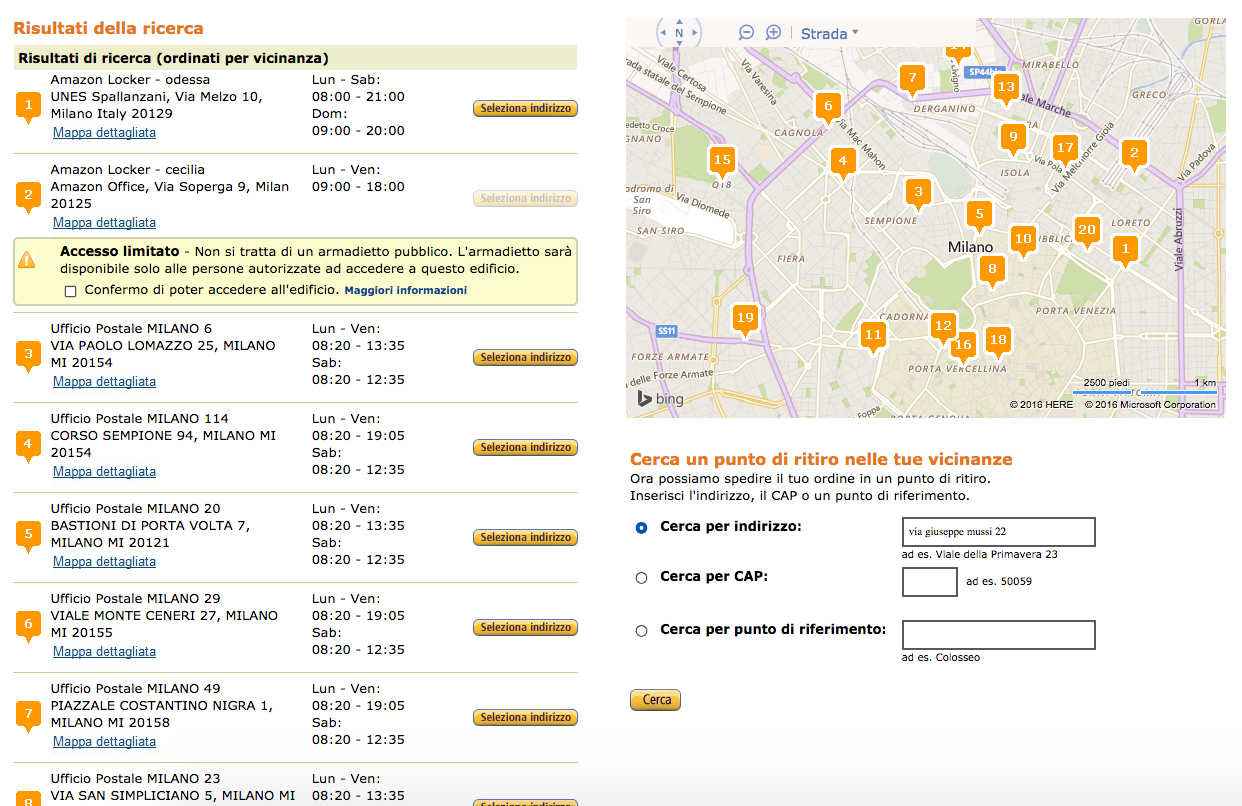1242x806 pixels.
Task: Click the zoom in magnifier on the map
Action: click(772, 32)
